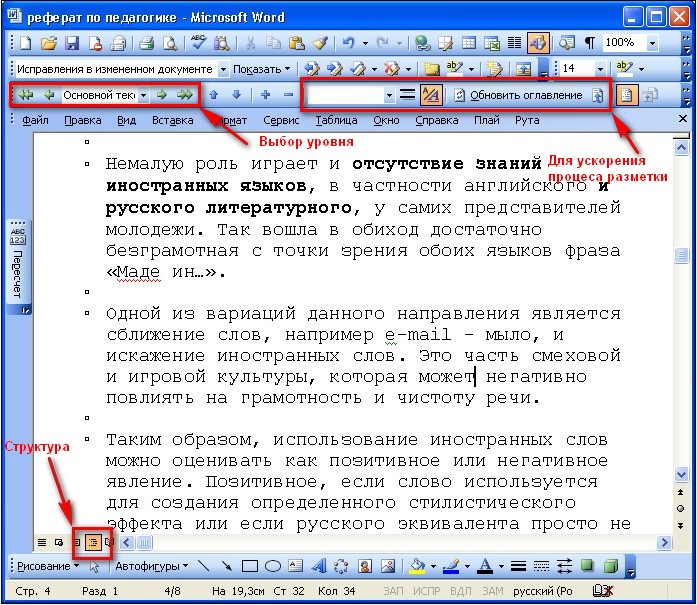Viewport: 697px width, 605px height.
Task: Cut selection with scissors icon
Action: [250, 43]
